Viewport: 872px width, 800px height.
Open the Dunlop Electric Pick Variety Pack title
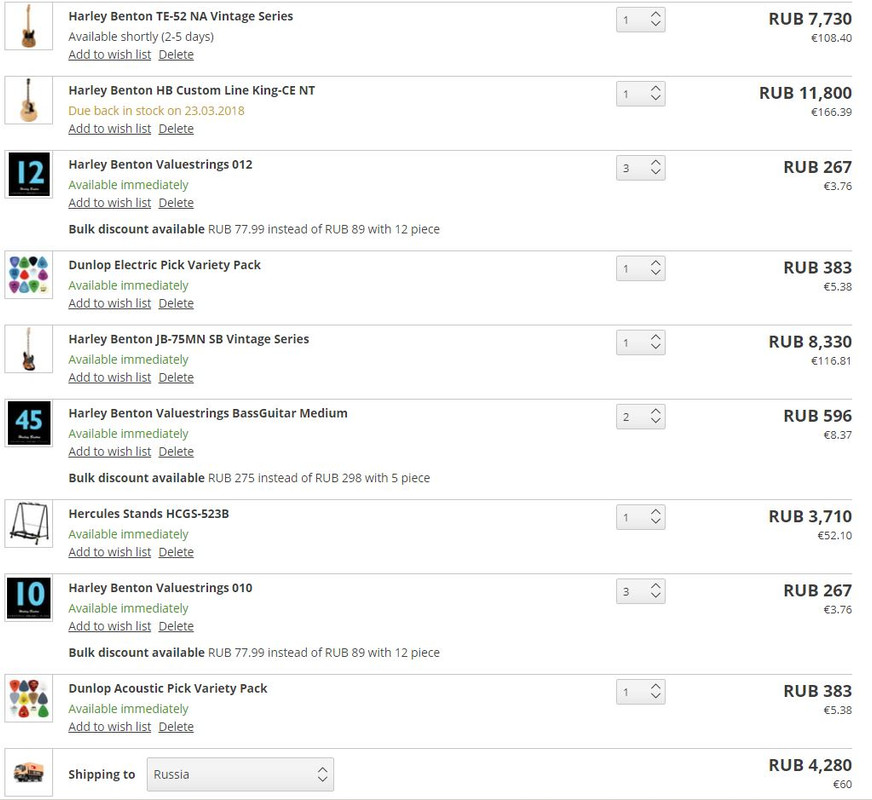pos(165,265)
